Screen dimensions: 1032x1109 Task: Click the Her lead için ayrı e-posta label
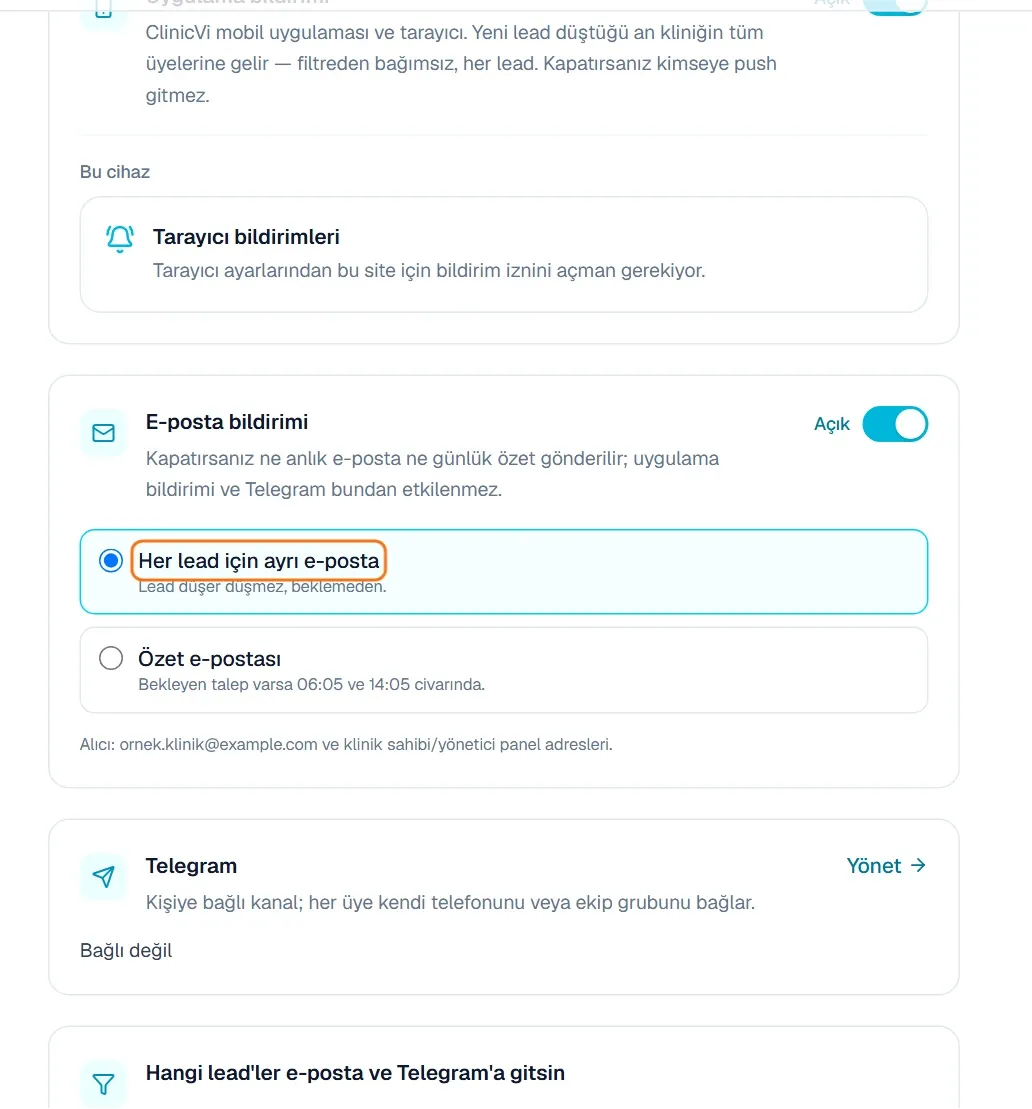[259, 561]
